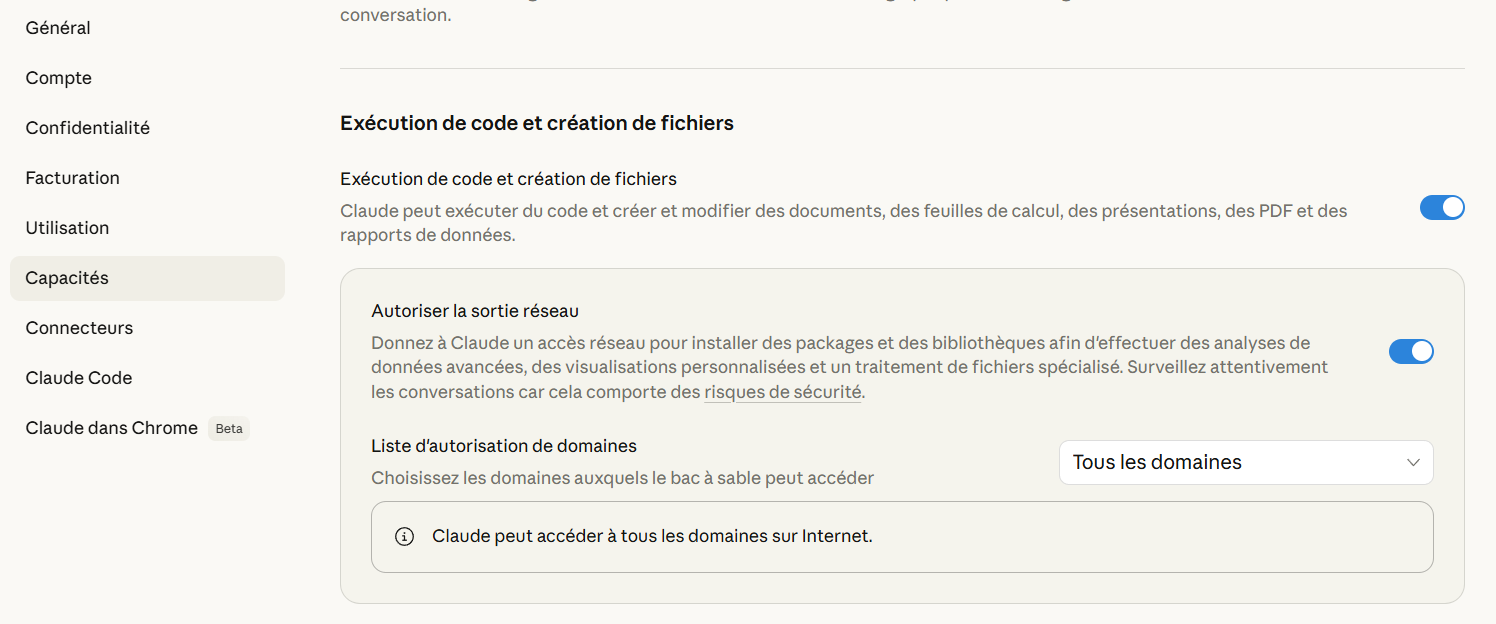Click the 'Claude peut accéder à tous les domaines' notice
Image resolution: width=1496 pixels, height=624 pixels.
coord(652,537)
